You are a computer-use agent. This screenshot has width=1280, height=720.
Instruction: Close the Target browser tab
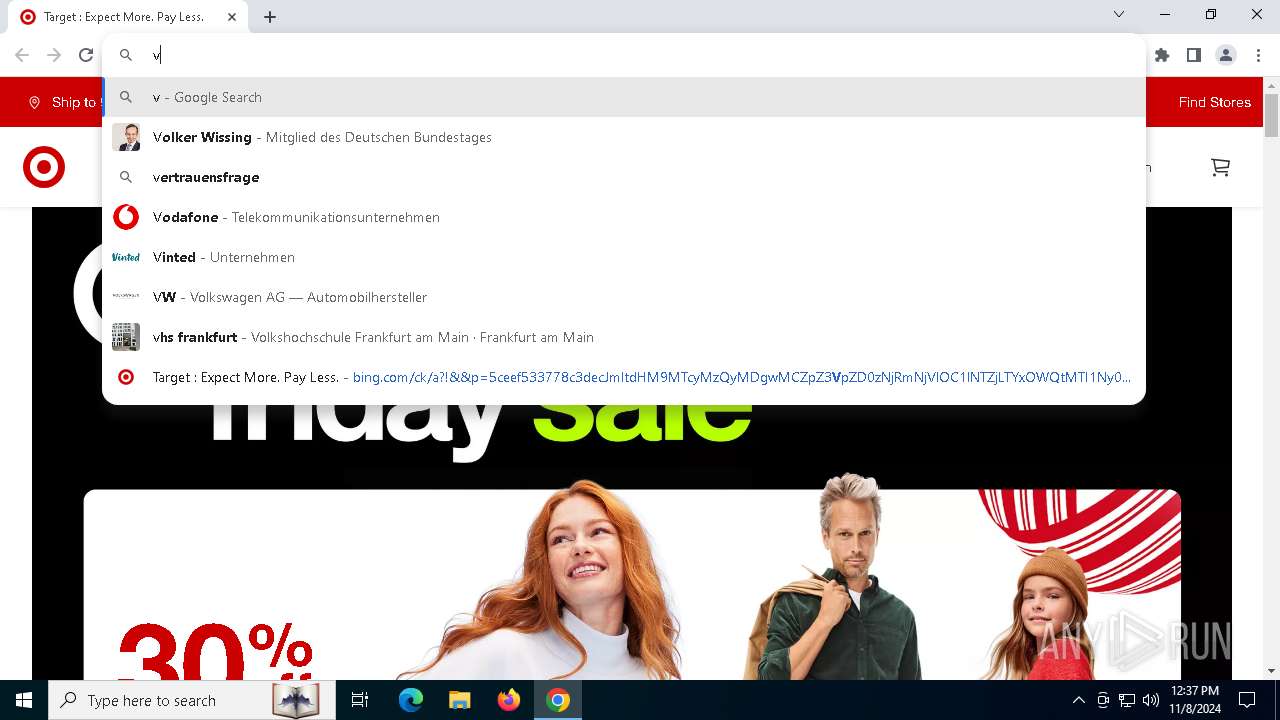click(x=232, y=17)
